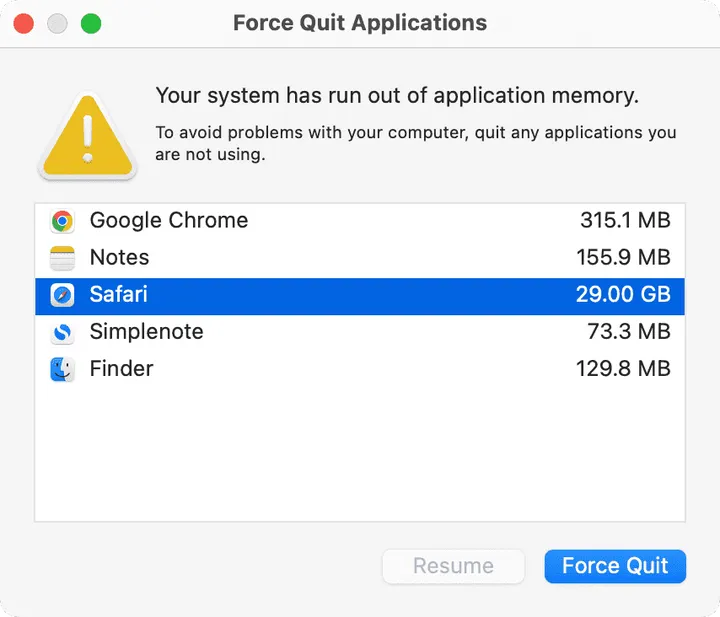Screen dimensions: 720x617
Task: Pick Simplenote from the application list
Action: click(x=146, y=332)
